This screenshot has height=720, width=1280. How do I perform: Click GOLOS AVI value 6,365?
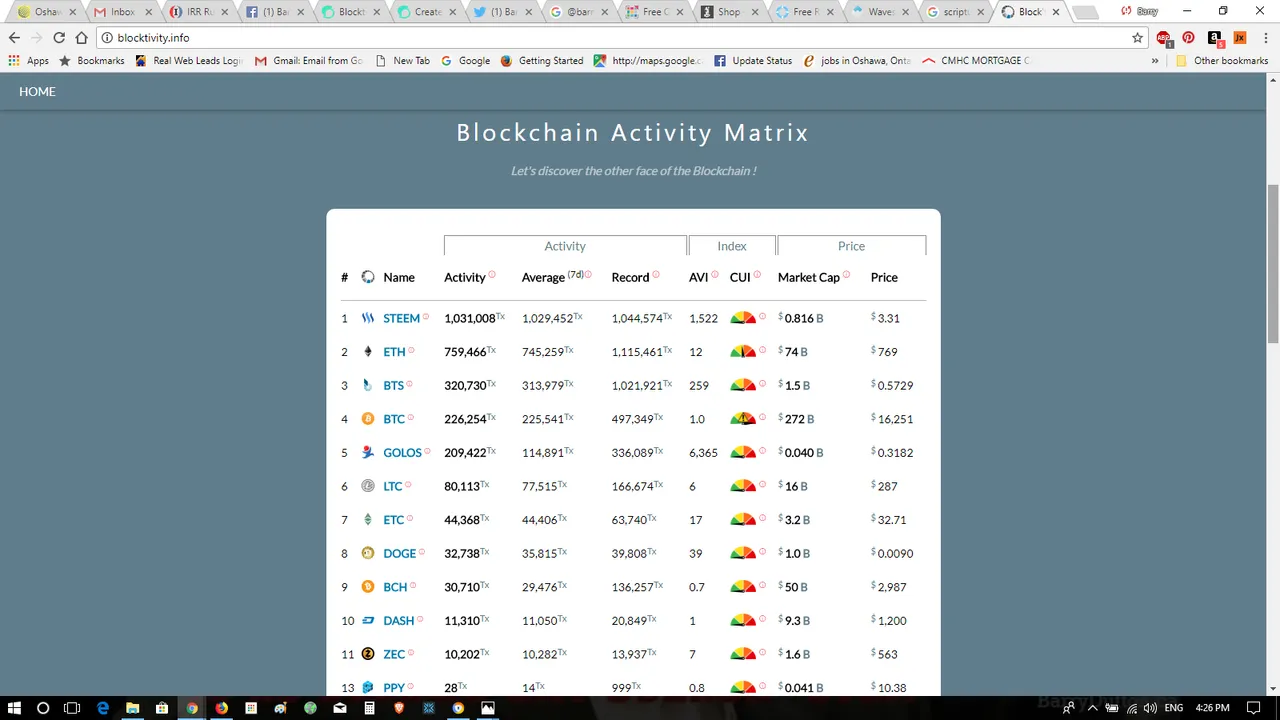tap(703, 452)
